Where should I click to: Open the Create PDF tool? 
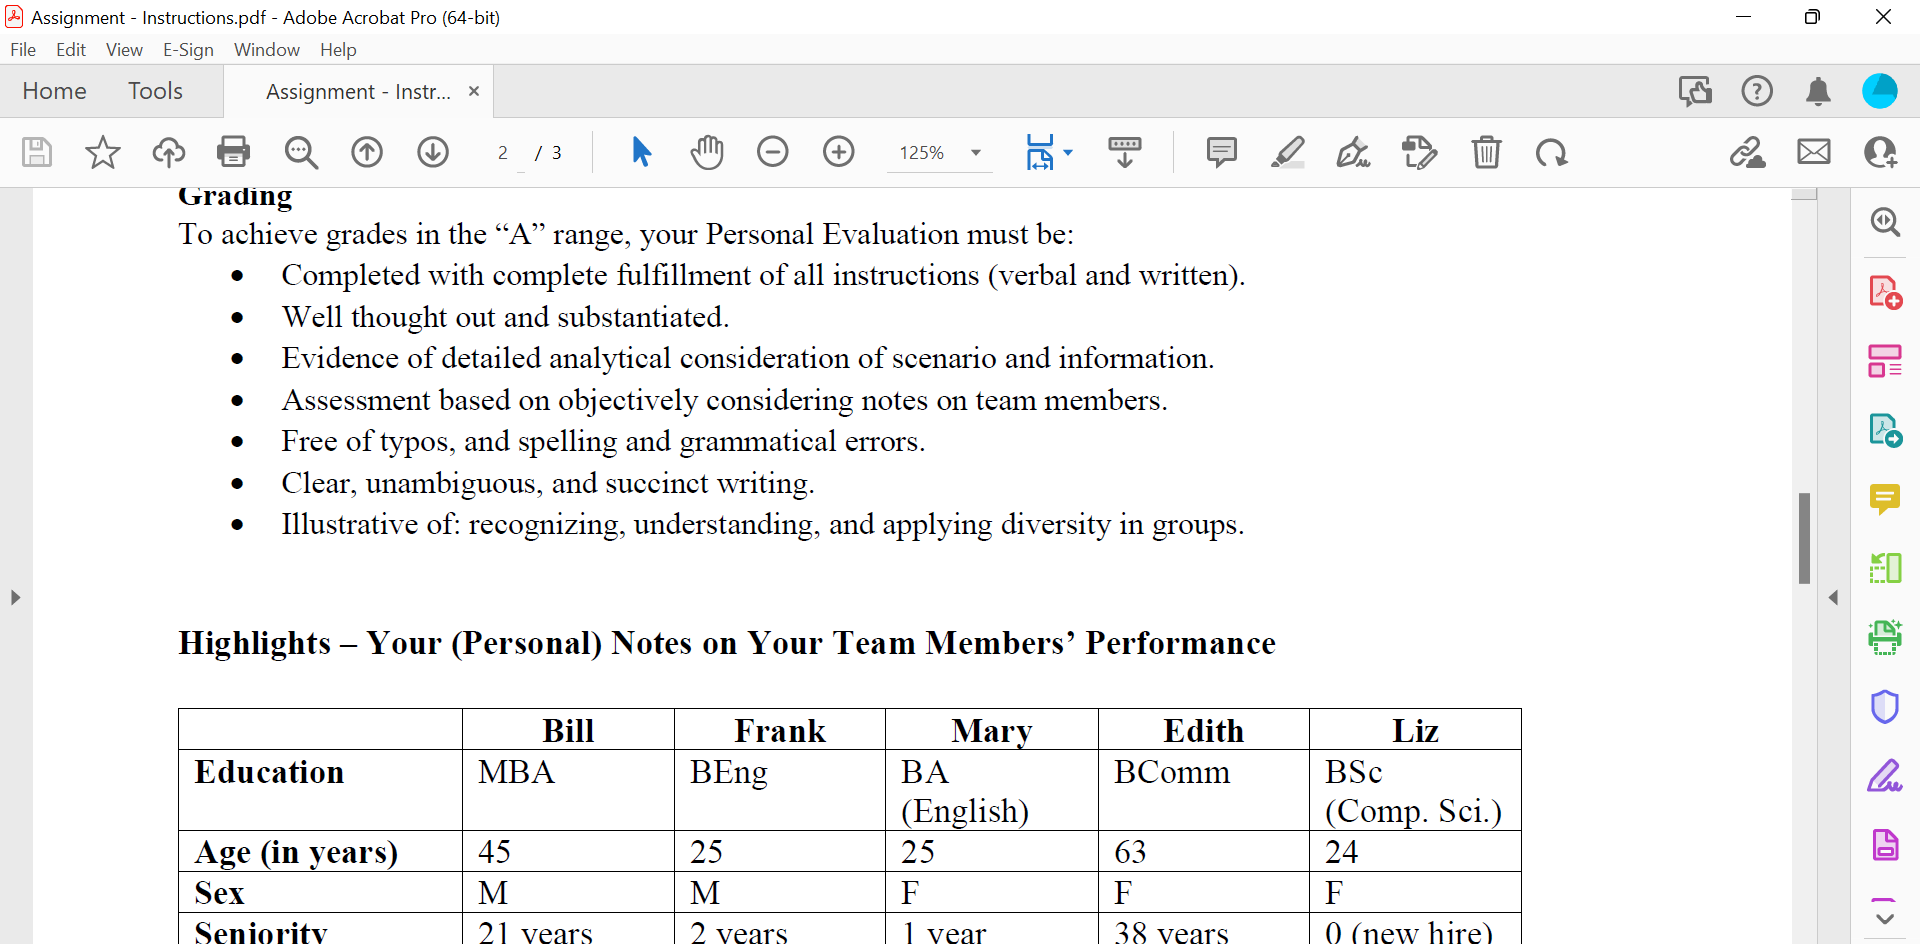tap(1886, 291)
